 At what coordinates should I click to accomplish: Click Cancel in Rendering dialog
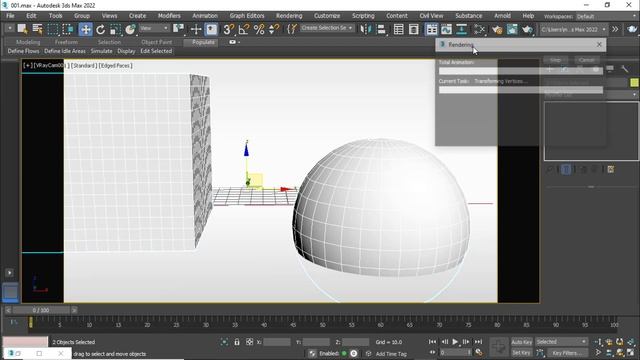587,60
